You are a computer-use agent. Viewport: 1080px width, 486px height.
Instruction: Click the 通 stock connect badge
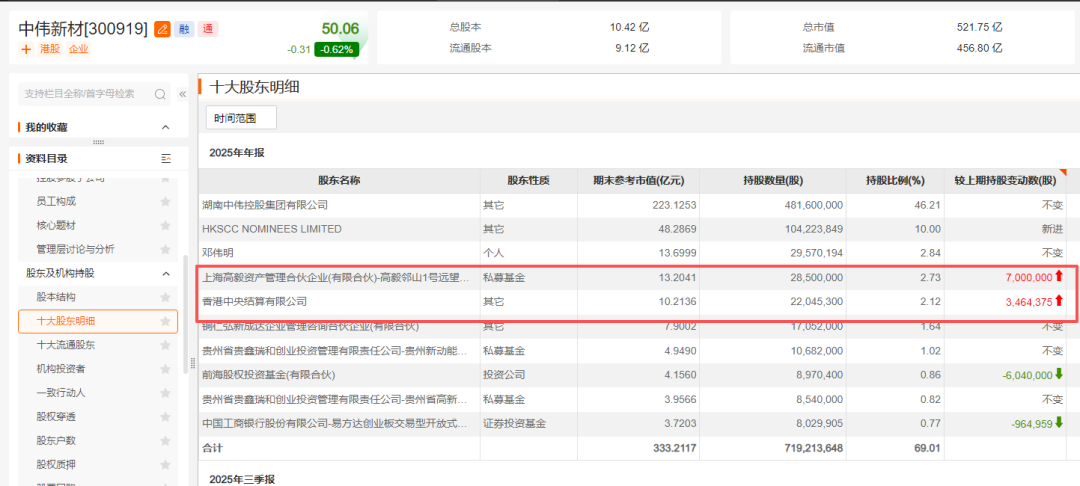(x=208, y=29)
